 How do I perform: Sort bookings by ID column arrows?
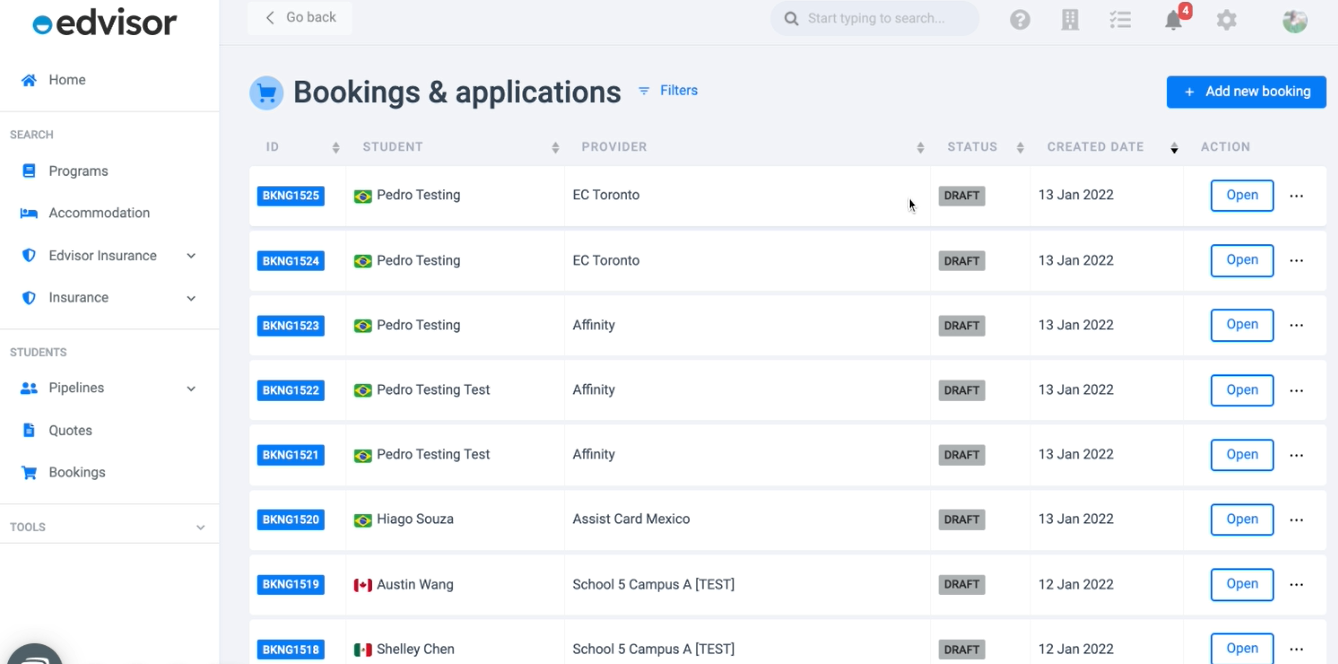(x=336, y=148)
